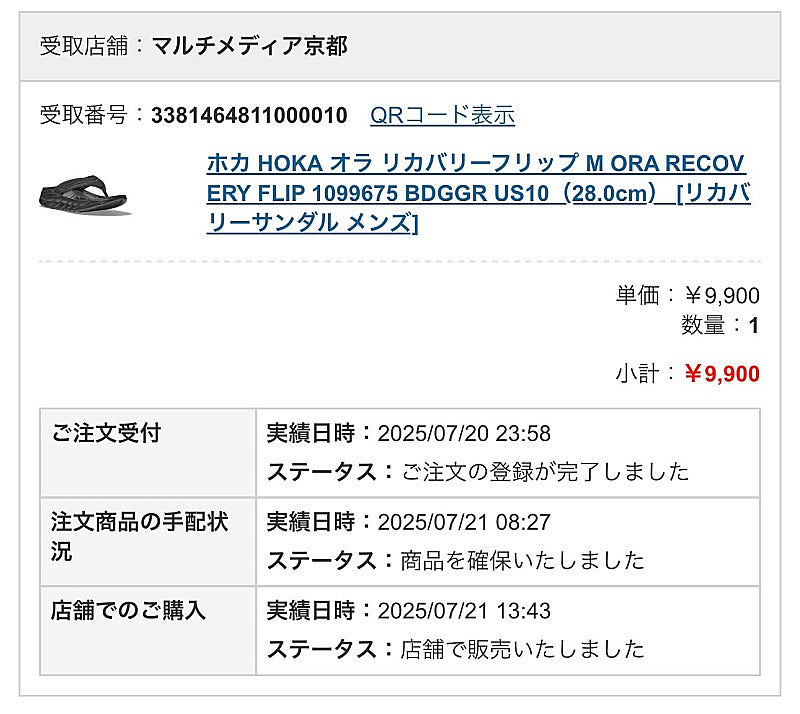Click the 小計 label text
The height and width of the screenshot is (714, 800).
637,374
